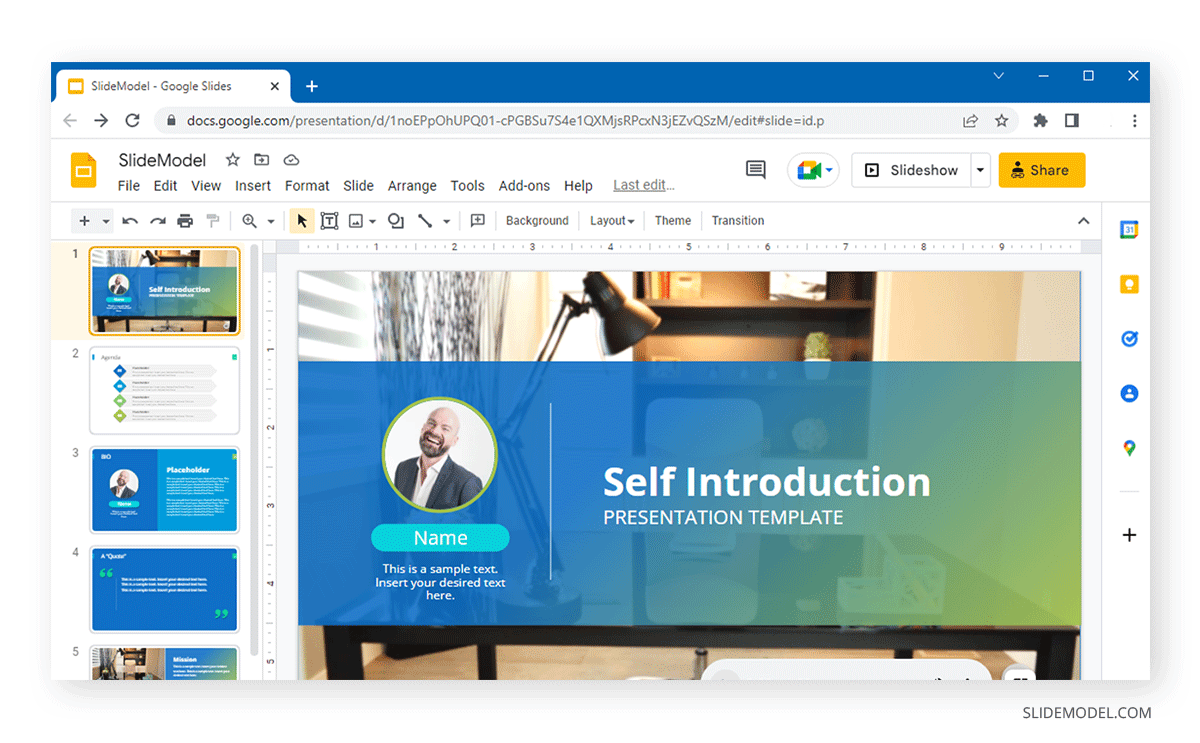The height and width of the screenshot is (743, 1200).
Task: Open the Arrange menu
Action: click(x=412, y=185)
